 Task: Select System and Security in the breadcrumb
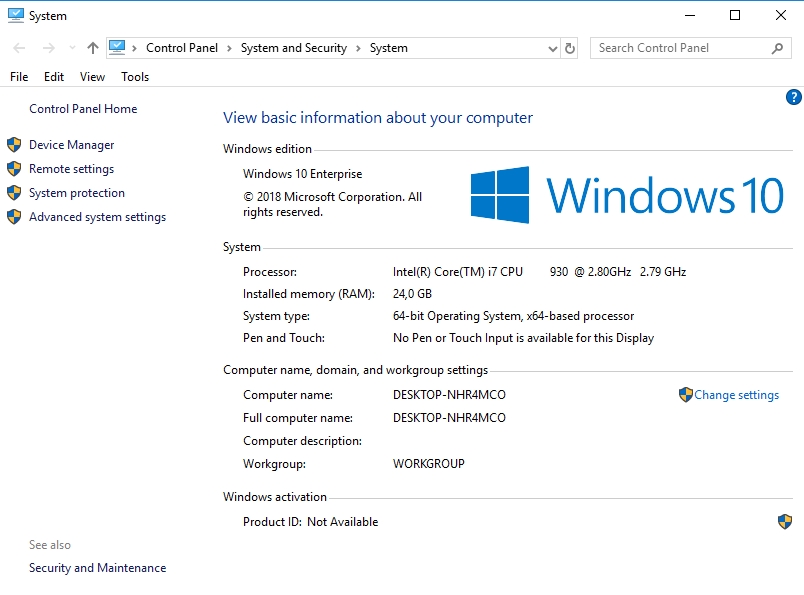click(x=294, y=48)
